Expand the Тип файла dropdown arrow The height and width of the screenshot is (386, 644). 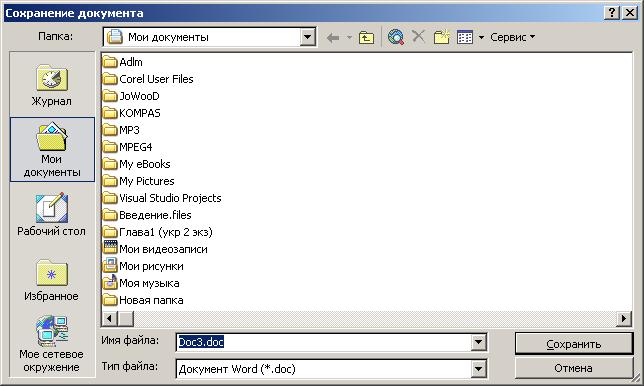[x=478, y=369]
